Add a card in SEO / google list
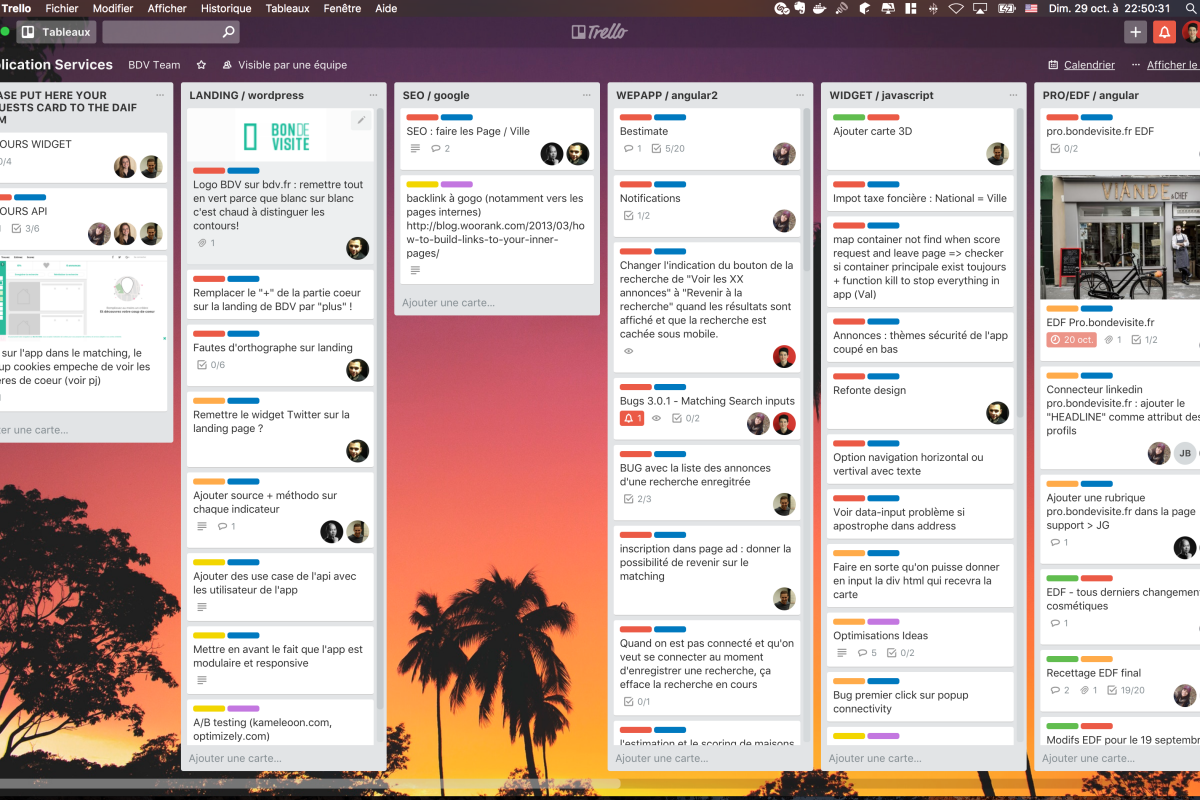 [x=448, y=302]
